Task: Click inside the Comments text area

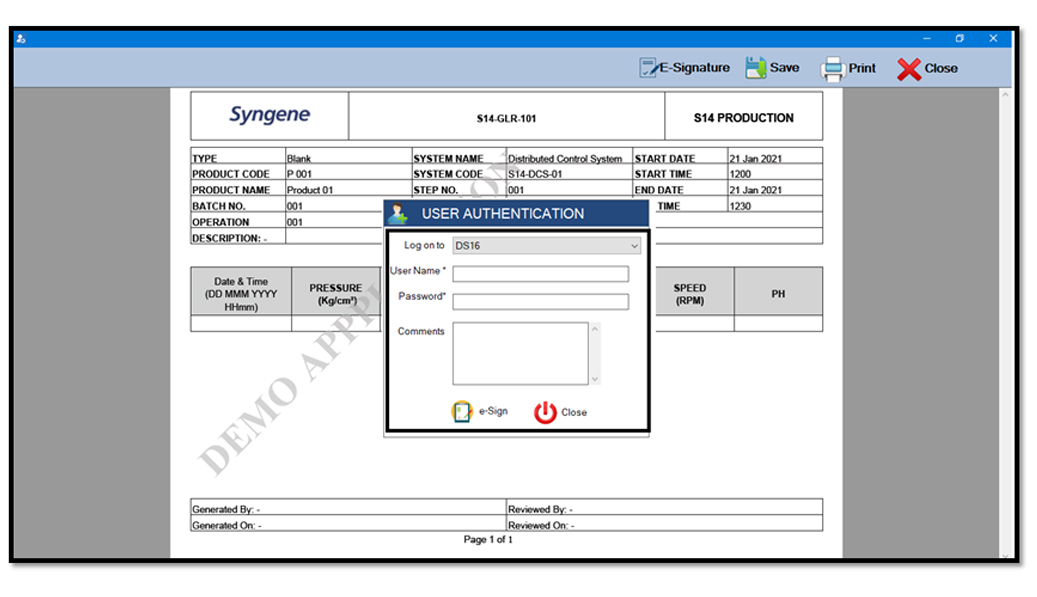Action: [x=520, y=353]
